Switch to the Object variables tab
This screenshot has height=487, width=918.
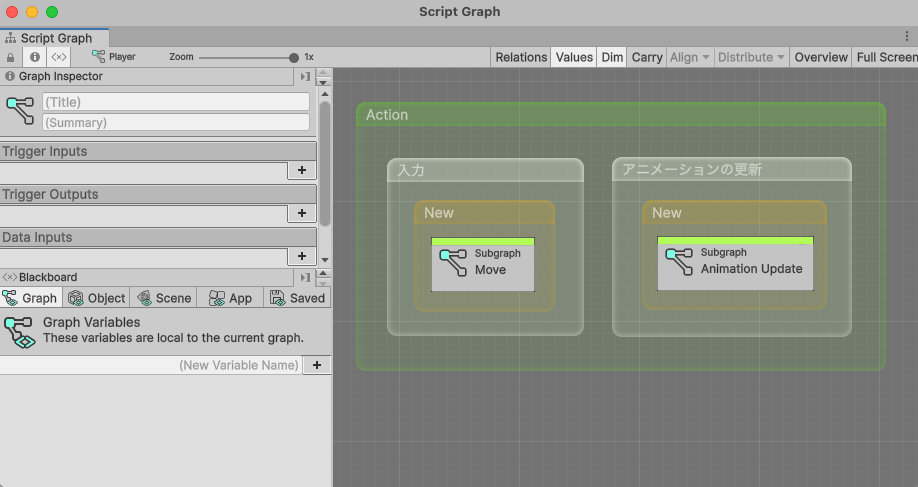[x=97, y=298]
